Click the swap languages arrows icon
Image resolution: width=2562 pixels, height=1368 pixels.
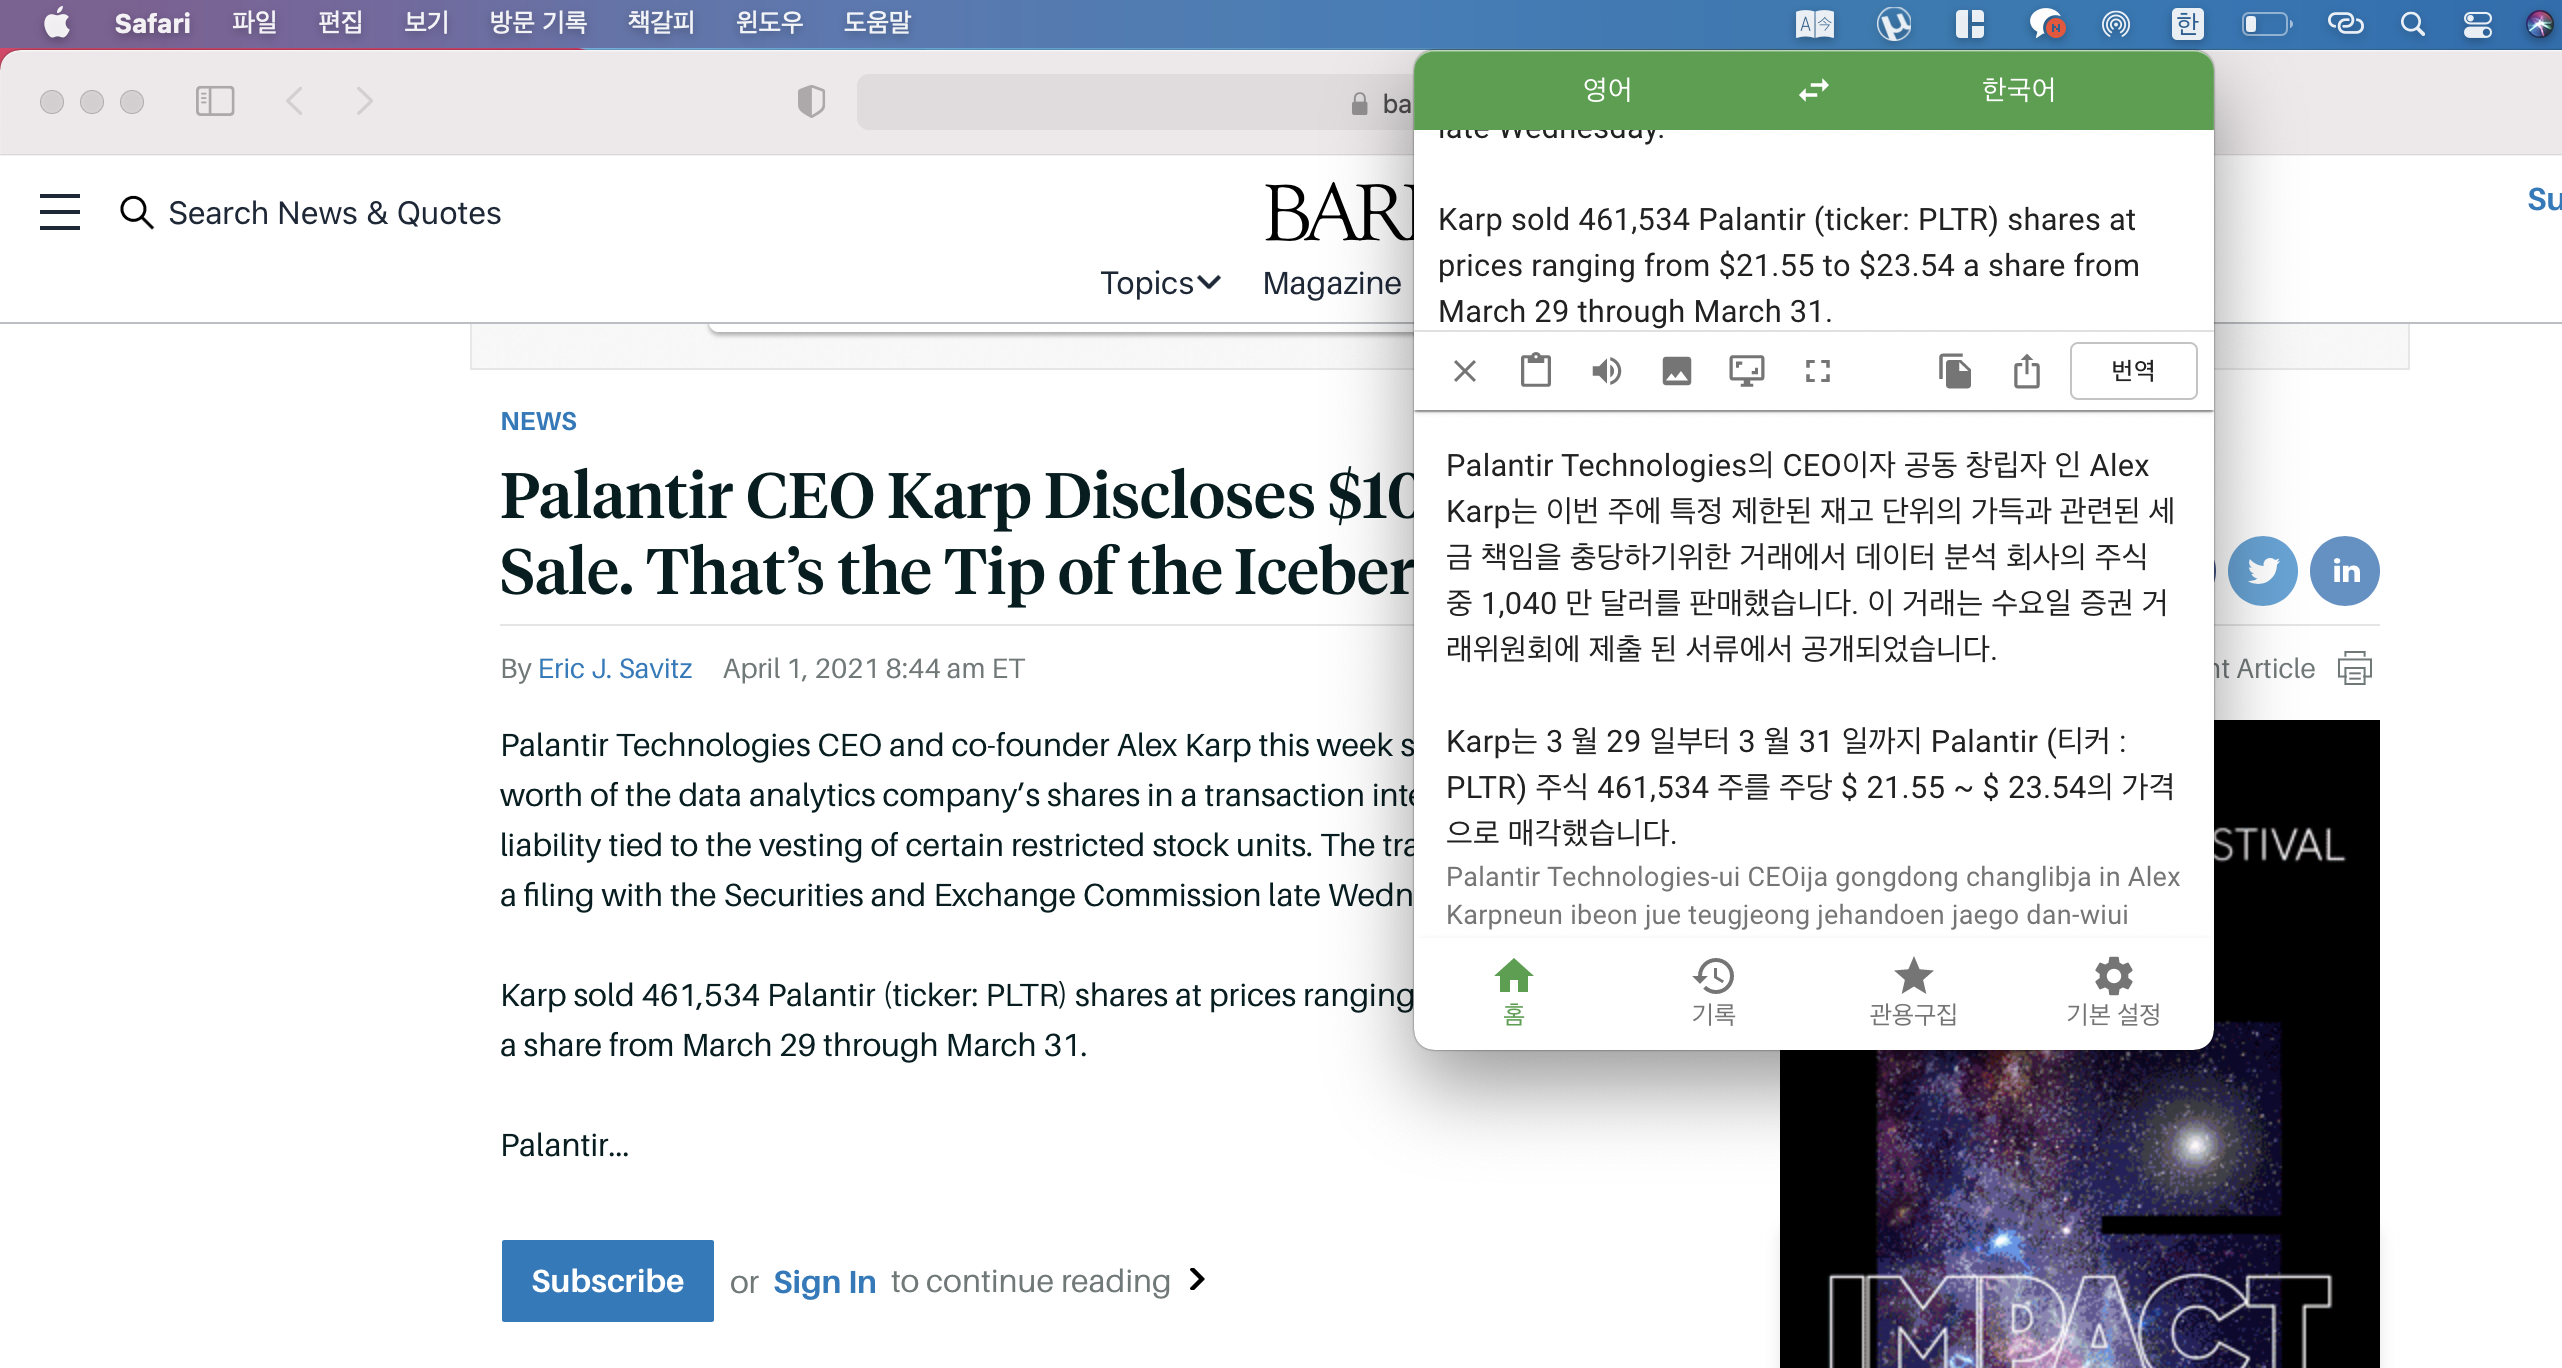click(x=1813, y=90)
